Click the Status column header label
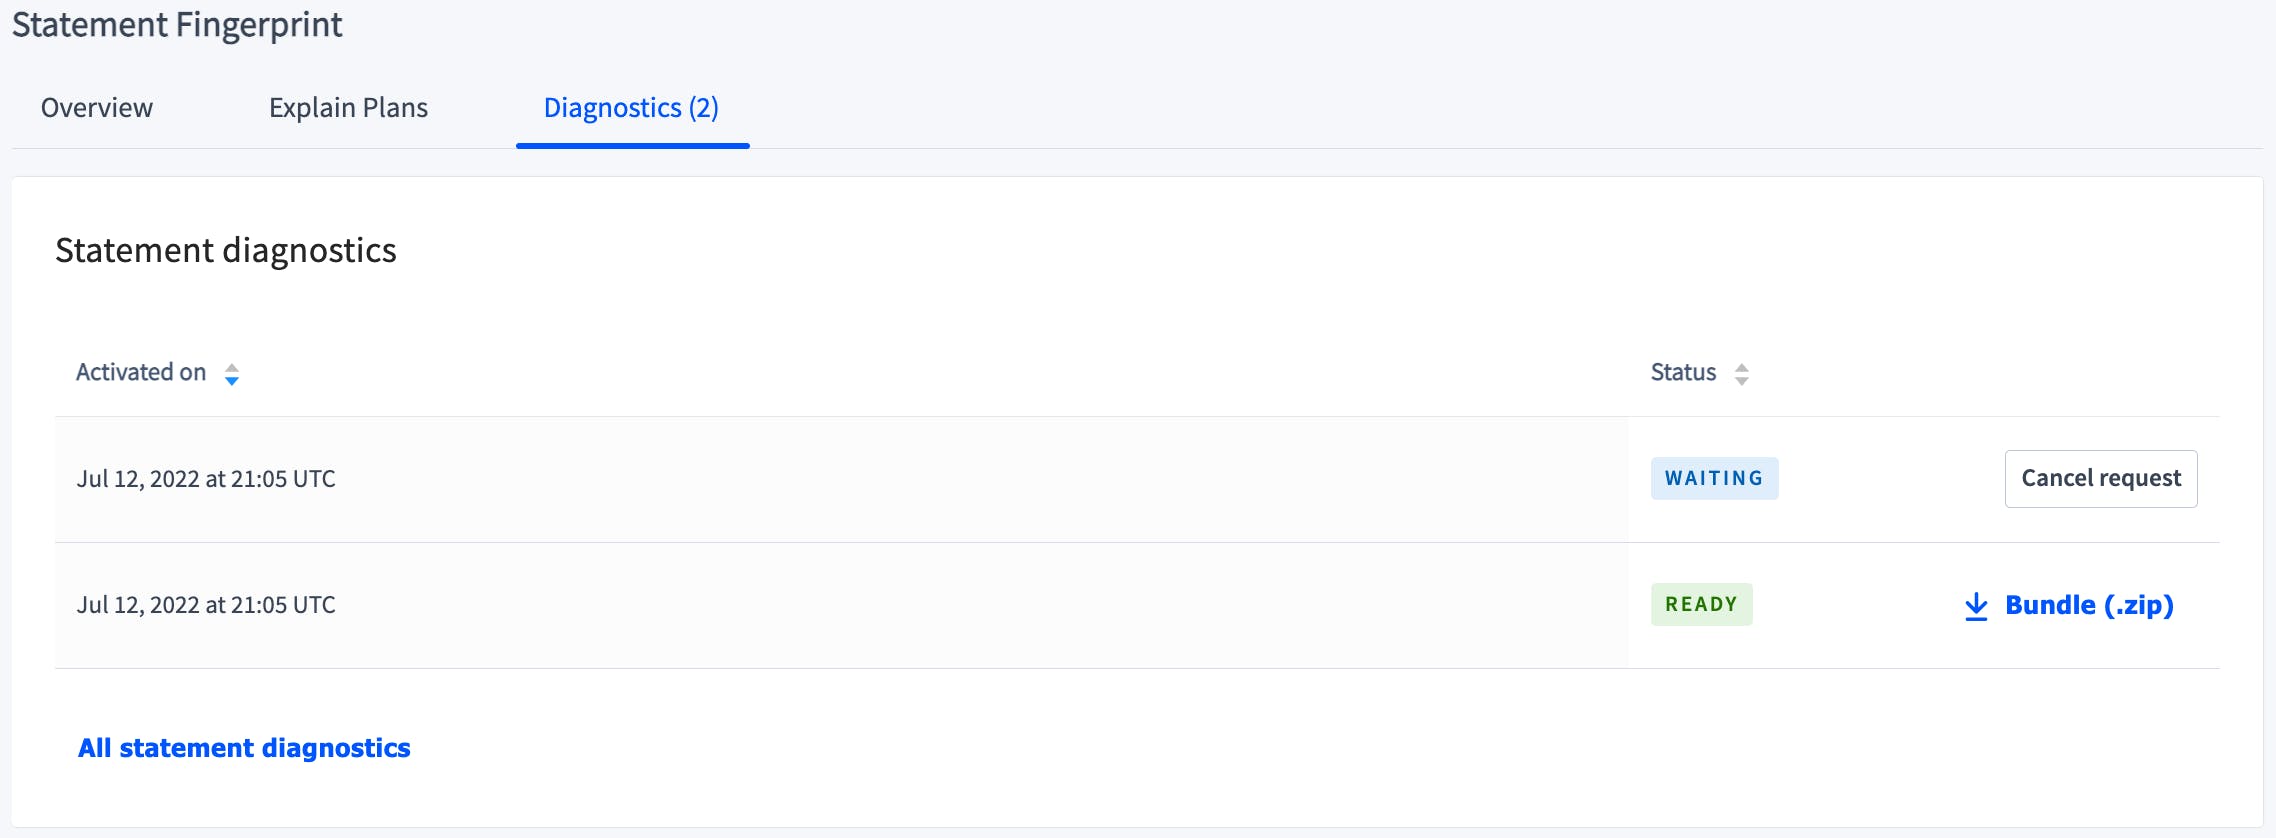 [x=1683, y=373]
